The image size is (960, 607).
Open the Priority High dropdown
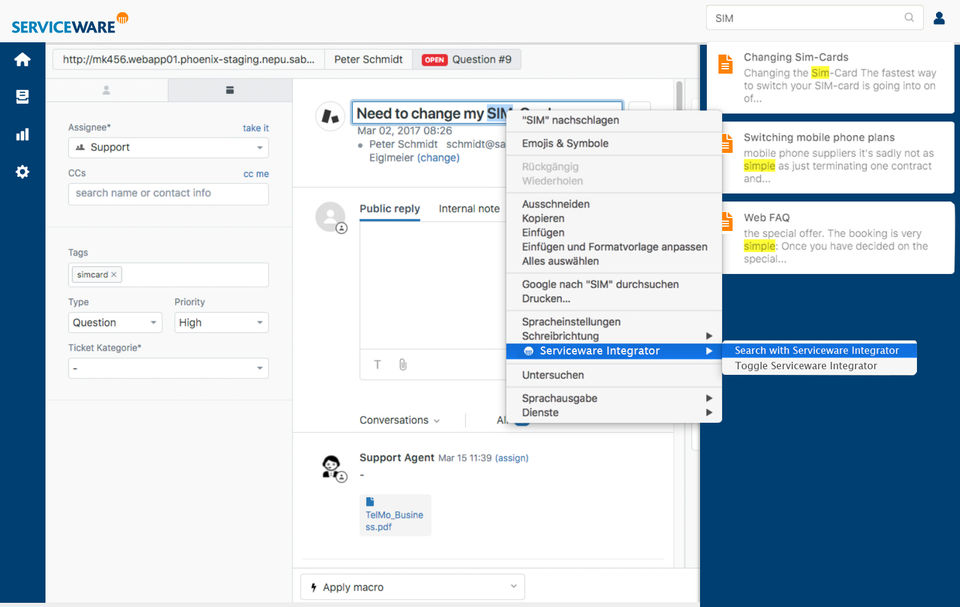[x=221, y=323]
